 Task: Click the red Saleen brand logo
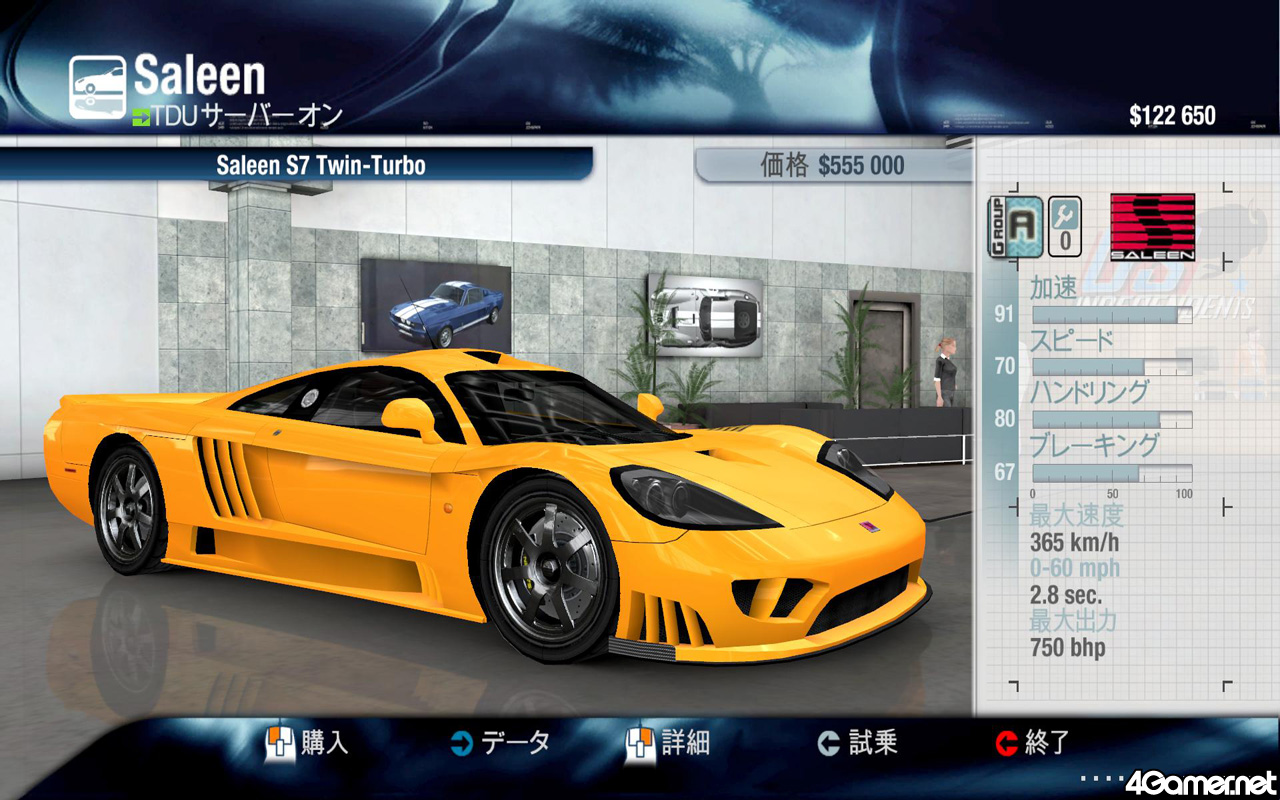[x=1153, y=226]
